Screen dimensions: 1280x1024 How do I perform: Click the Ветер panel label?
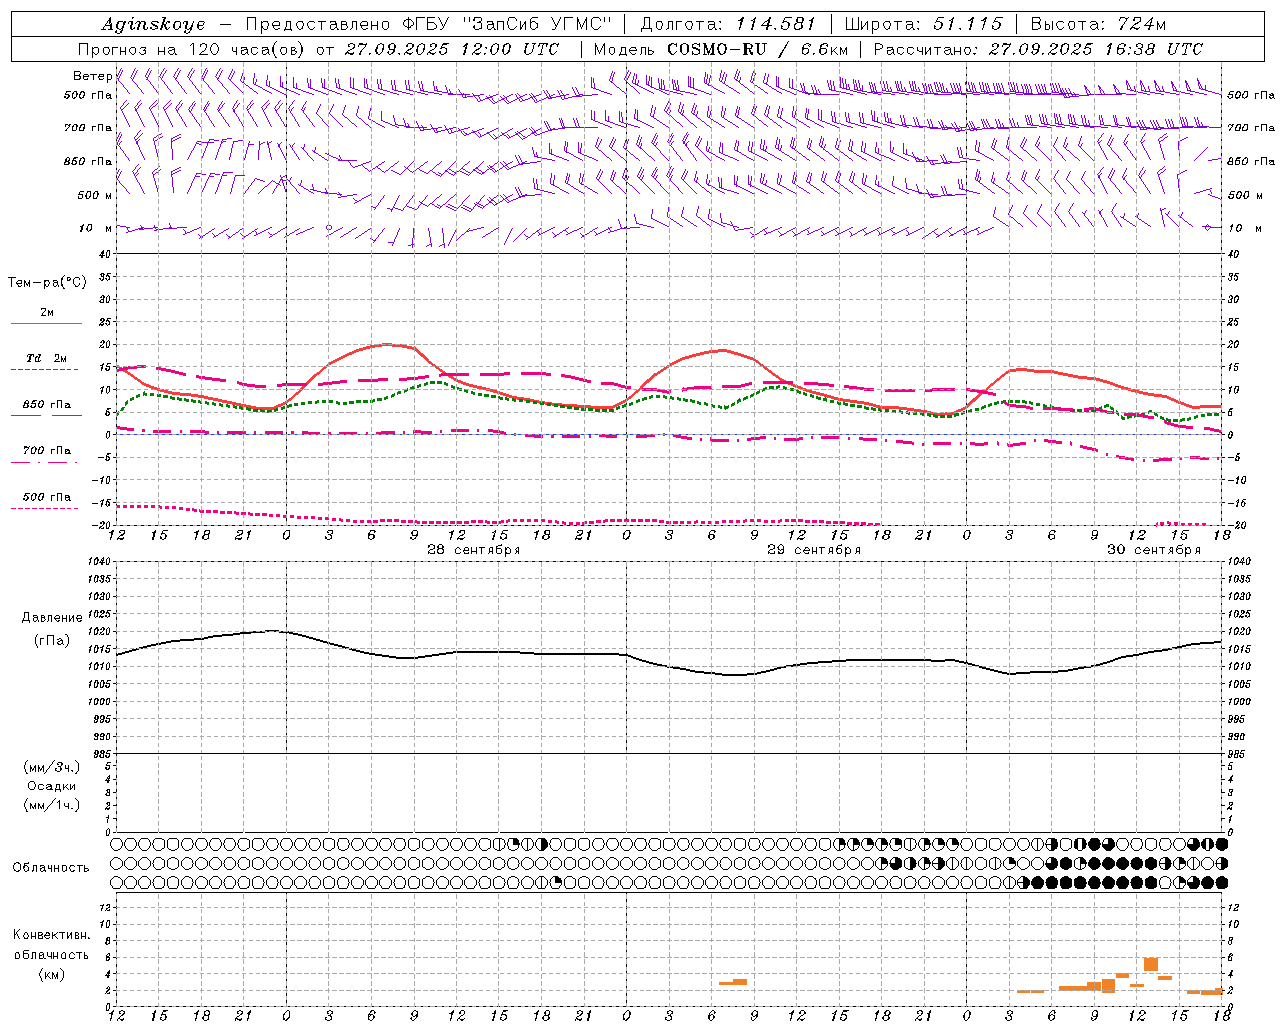pos(92,76)
